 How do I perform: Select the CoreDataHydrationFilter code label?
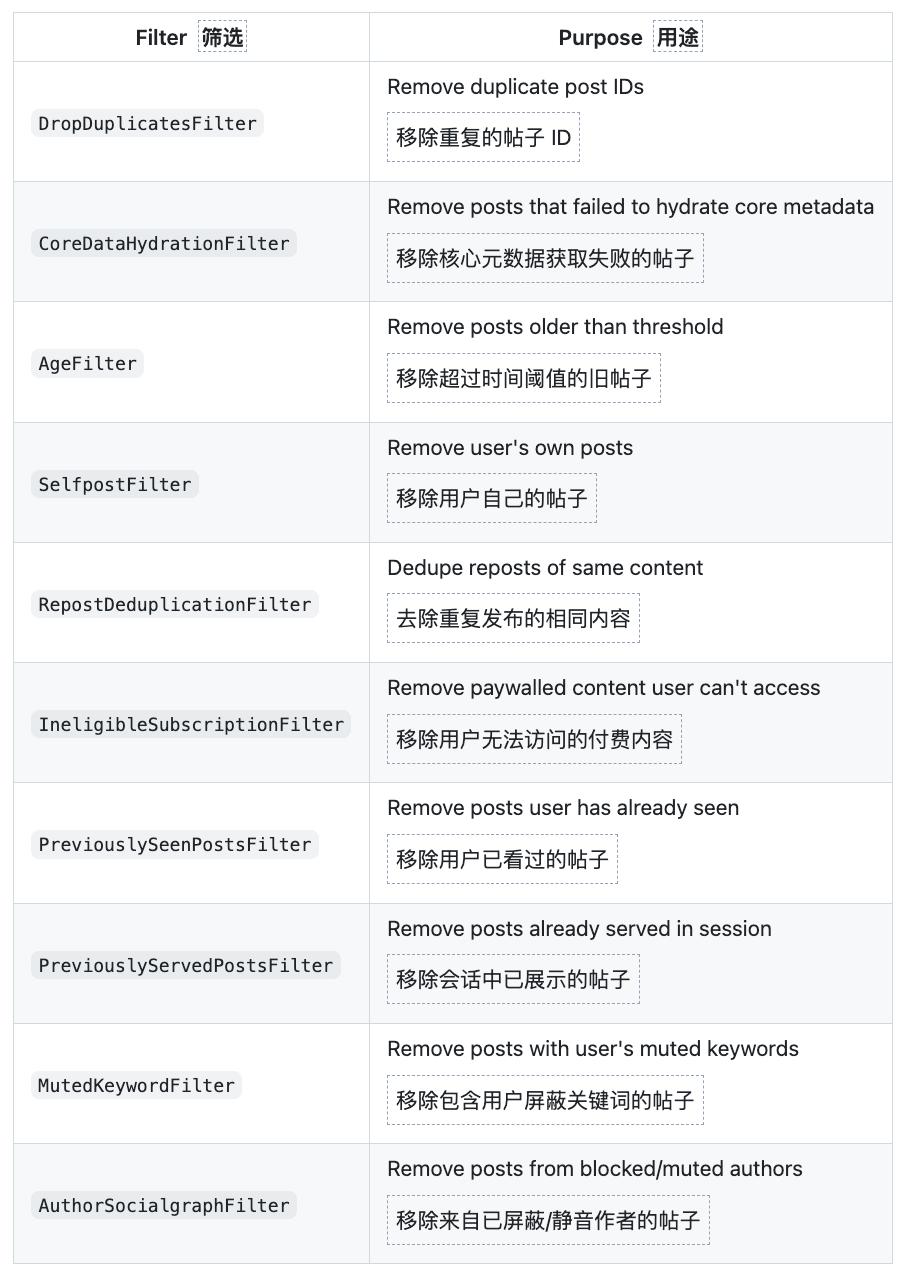tap(164, 244)
